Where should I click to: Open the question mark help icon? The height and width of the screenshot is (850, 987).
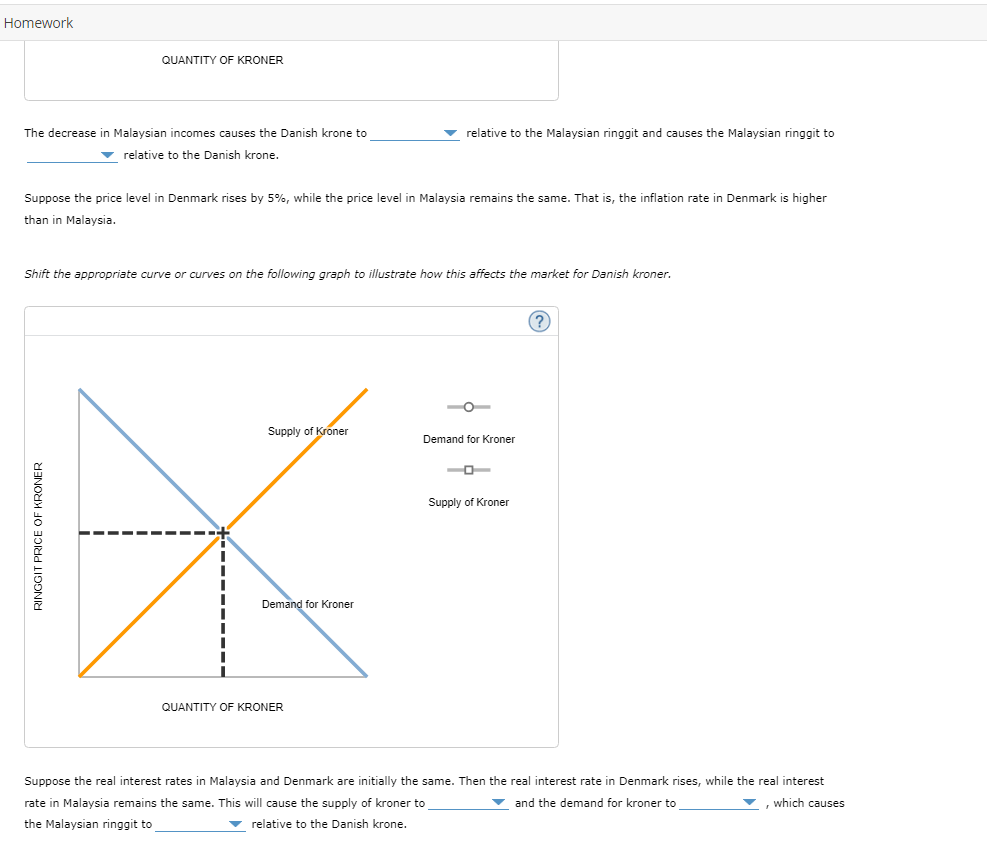pyautogui.click(x=539, y=321)
